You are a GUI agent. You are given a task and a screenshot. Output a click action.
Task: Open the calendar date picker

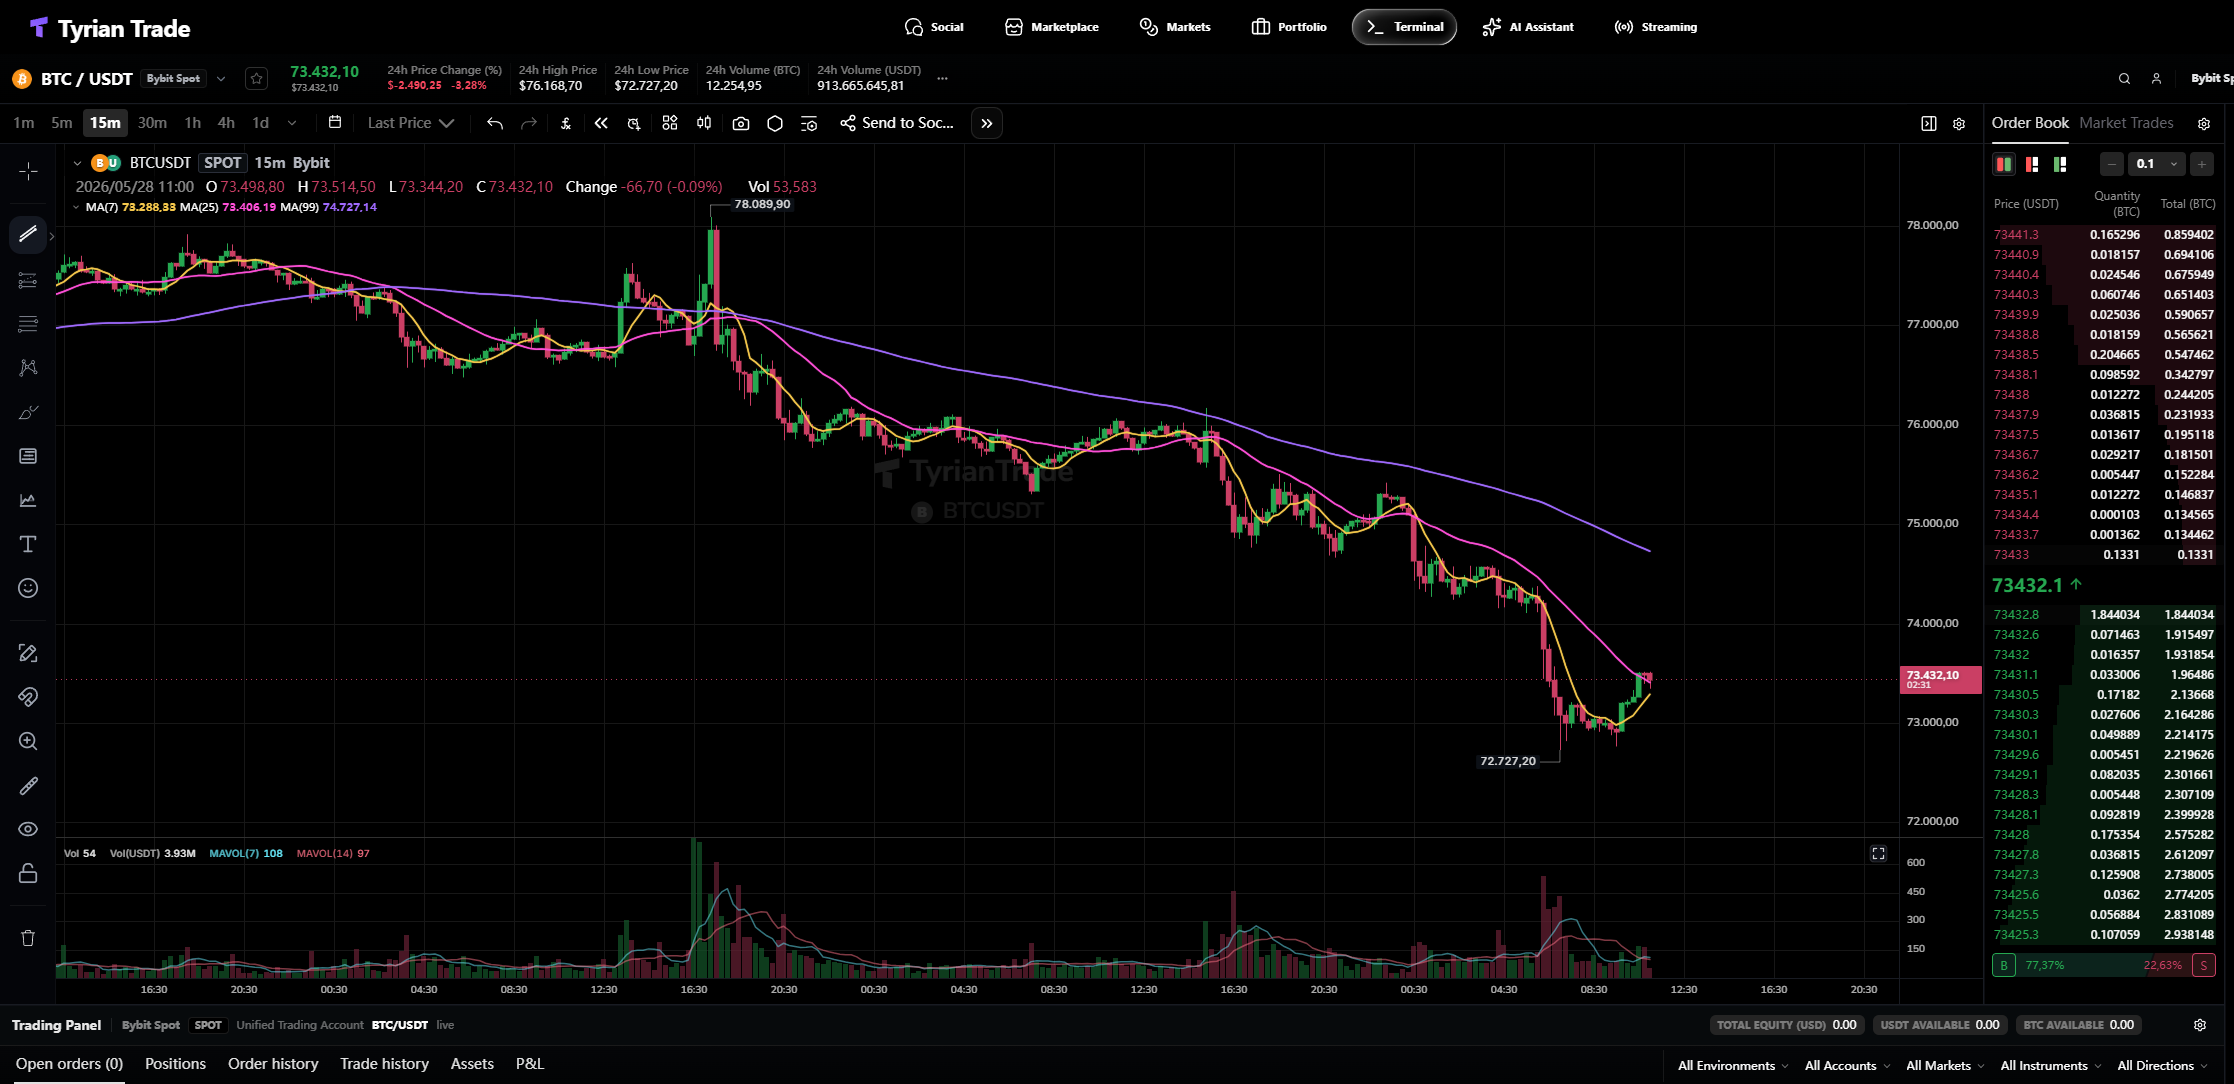335,122
